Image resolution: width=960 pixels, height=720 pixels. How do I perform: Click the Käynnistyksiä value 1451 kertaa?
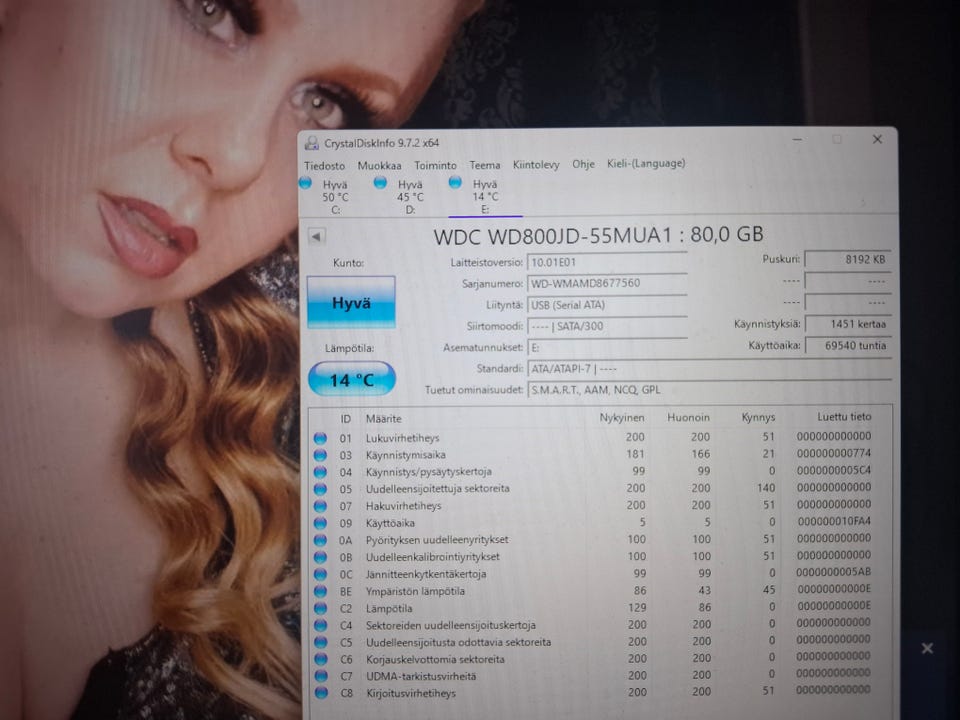848,324
